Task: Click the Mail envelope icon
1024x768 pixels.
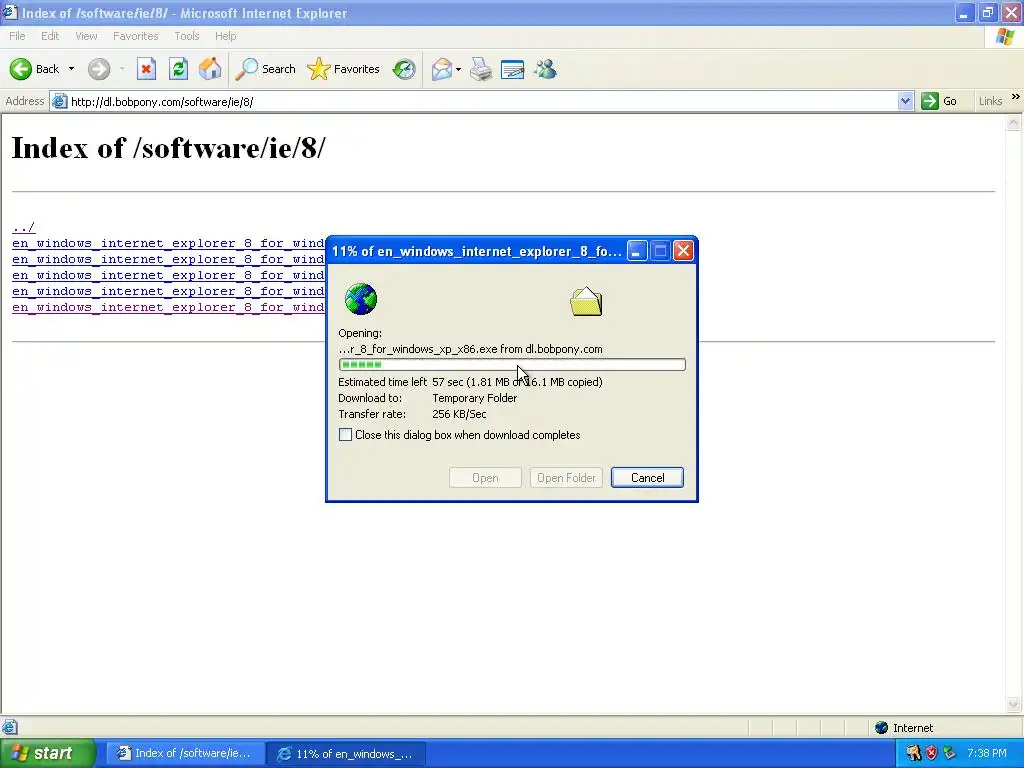Action: click(x=441, y=69)
